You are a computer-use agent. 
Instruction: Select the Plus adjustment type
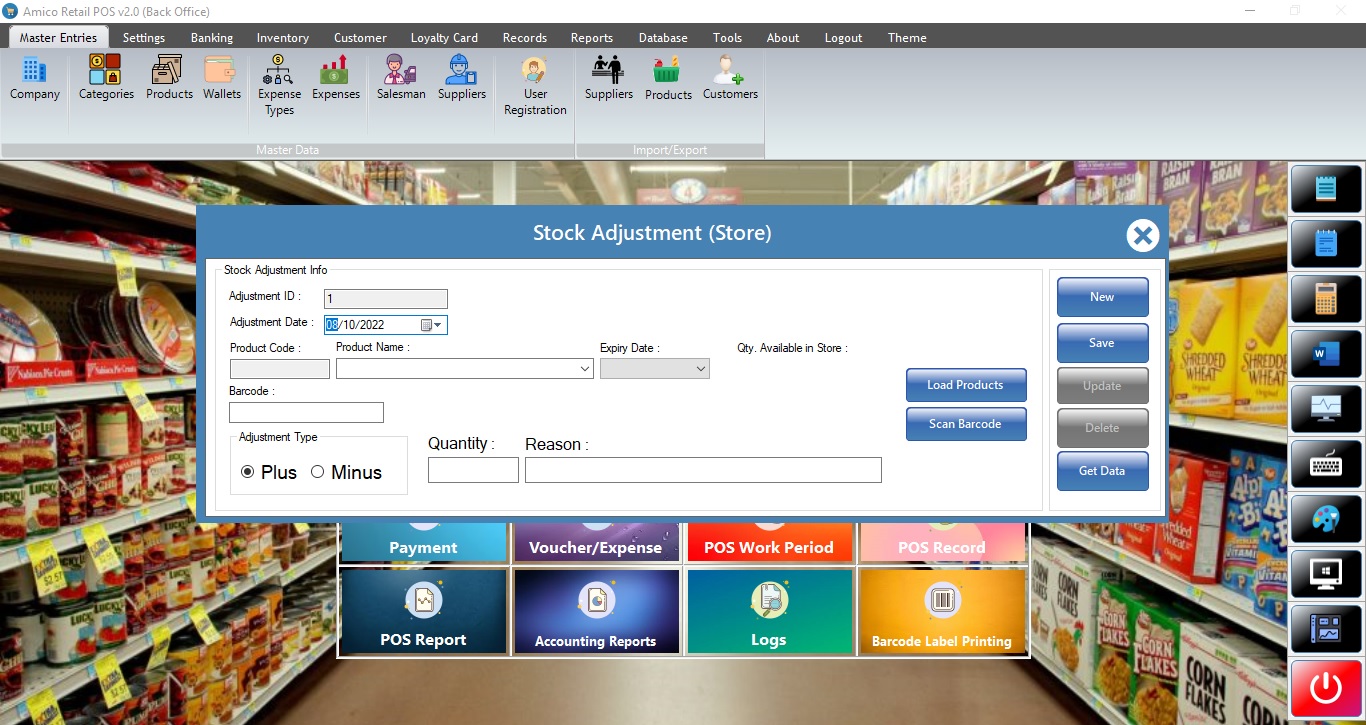click(248, 472)
